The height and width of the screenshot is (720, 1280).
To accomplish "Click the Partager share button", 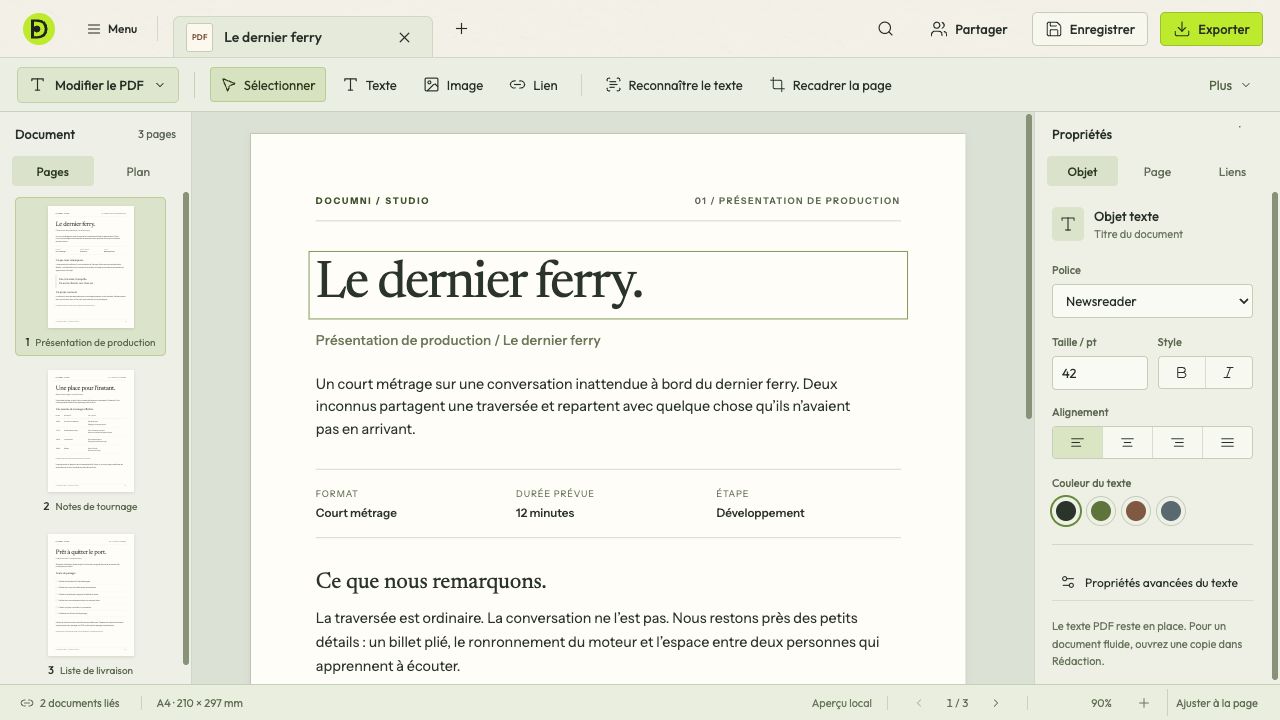I will (969, 29).
